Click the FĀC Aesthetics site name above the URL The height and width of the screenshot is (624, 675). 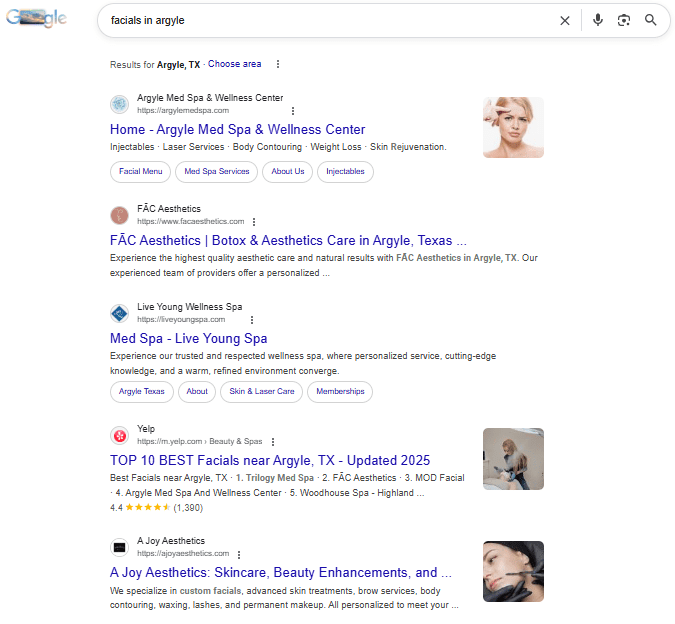point(169,209)
